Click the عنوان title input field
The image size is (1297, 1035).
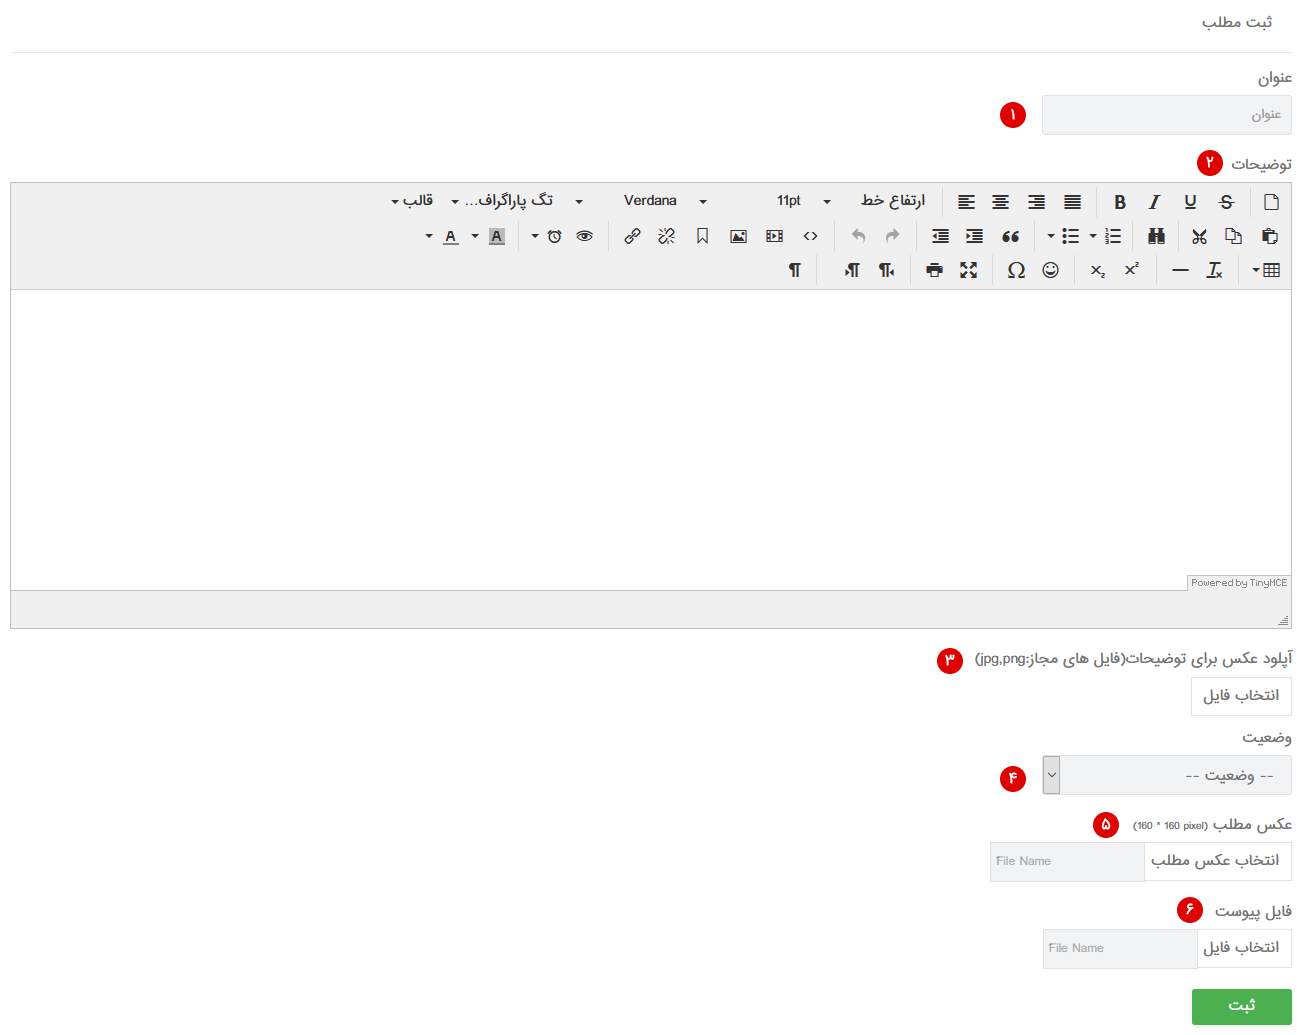[1166, 115]
